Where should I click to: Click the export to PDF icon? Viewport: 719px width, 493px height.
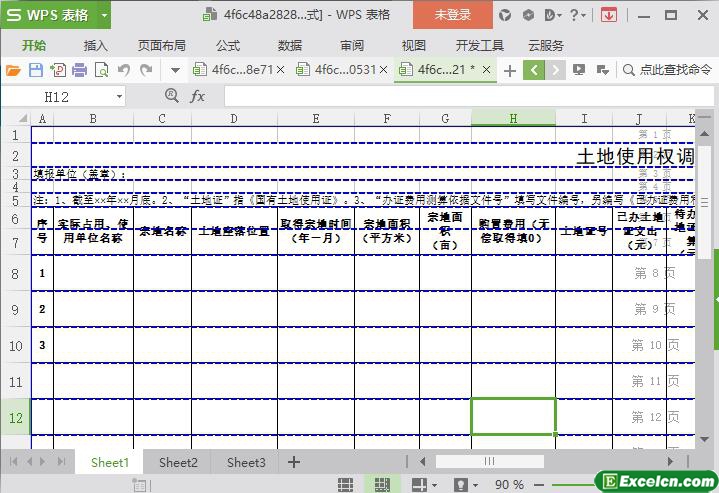tap(58, 70)
